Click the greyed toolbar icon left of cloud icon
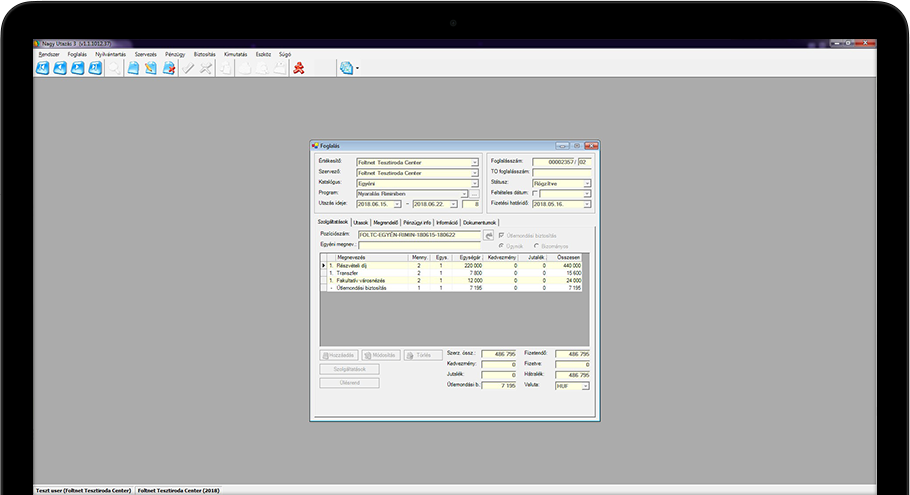The height and width of the screenshot is (495, 910). click(226, 68)
